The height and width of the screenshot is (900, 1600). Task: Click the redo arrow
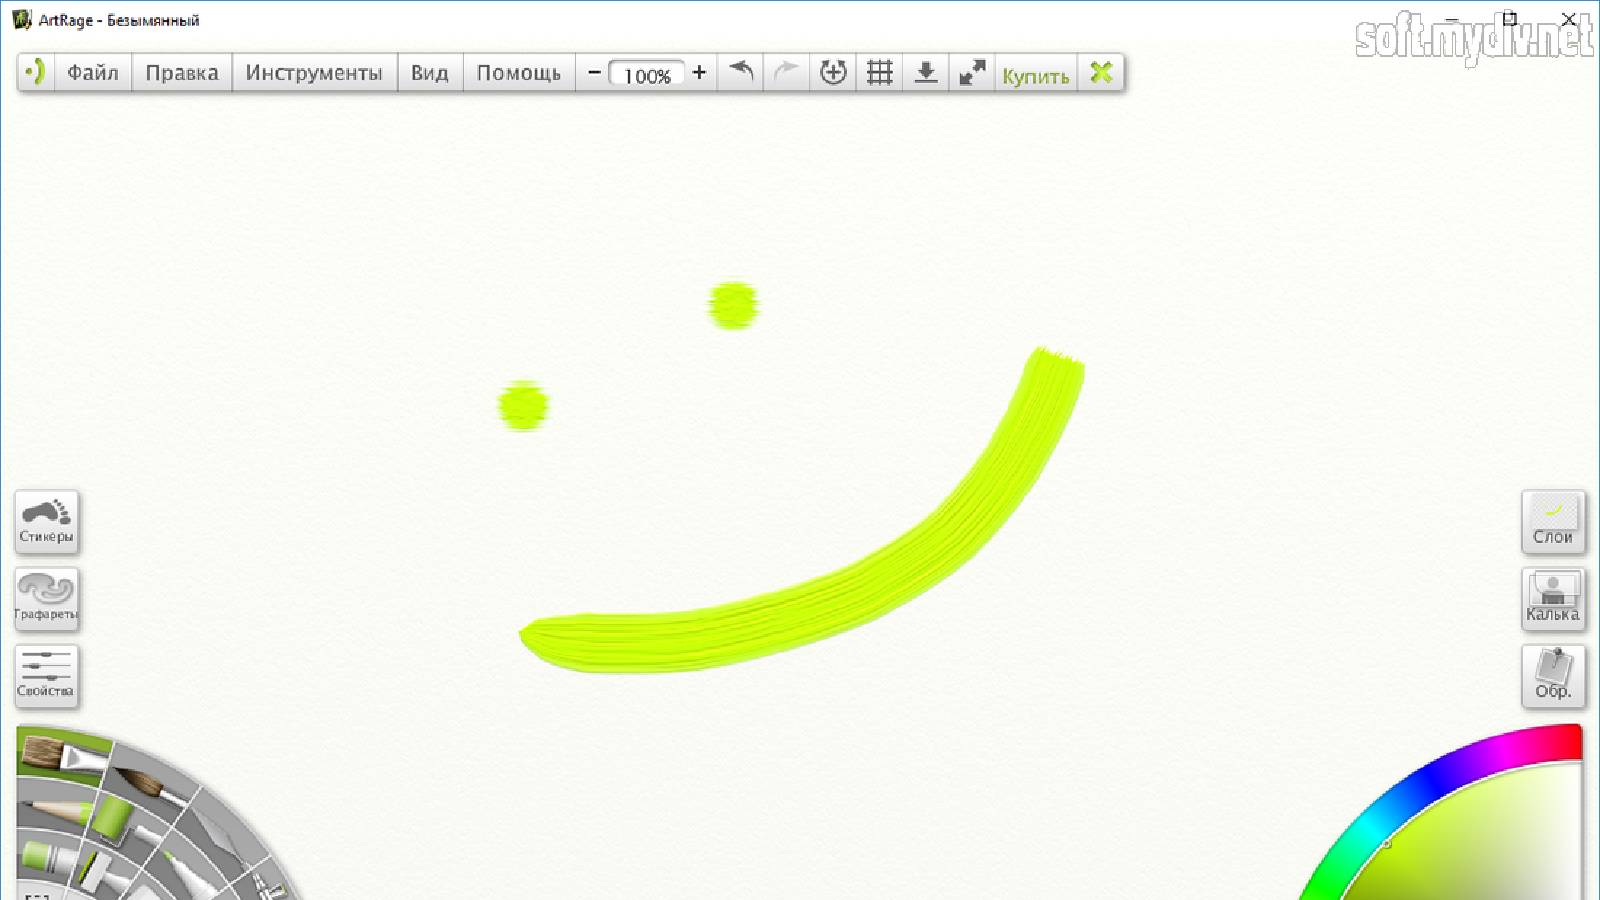pyautogui.click(x=787, y=72)
